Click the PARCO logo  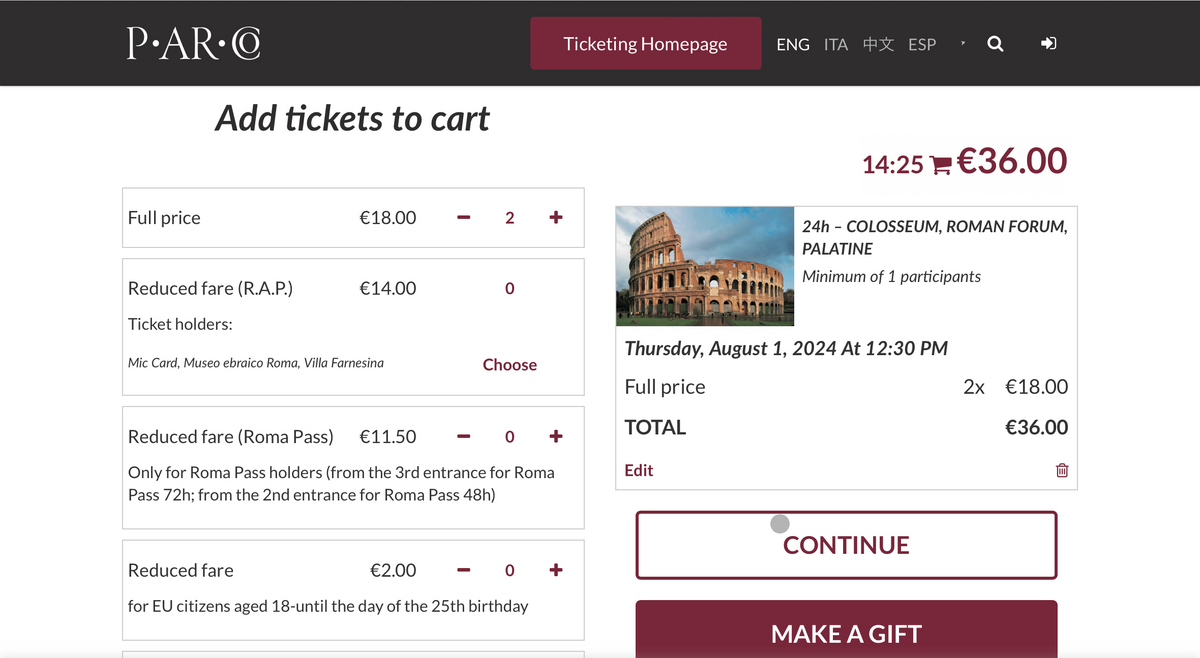coord(193,43)
